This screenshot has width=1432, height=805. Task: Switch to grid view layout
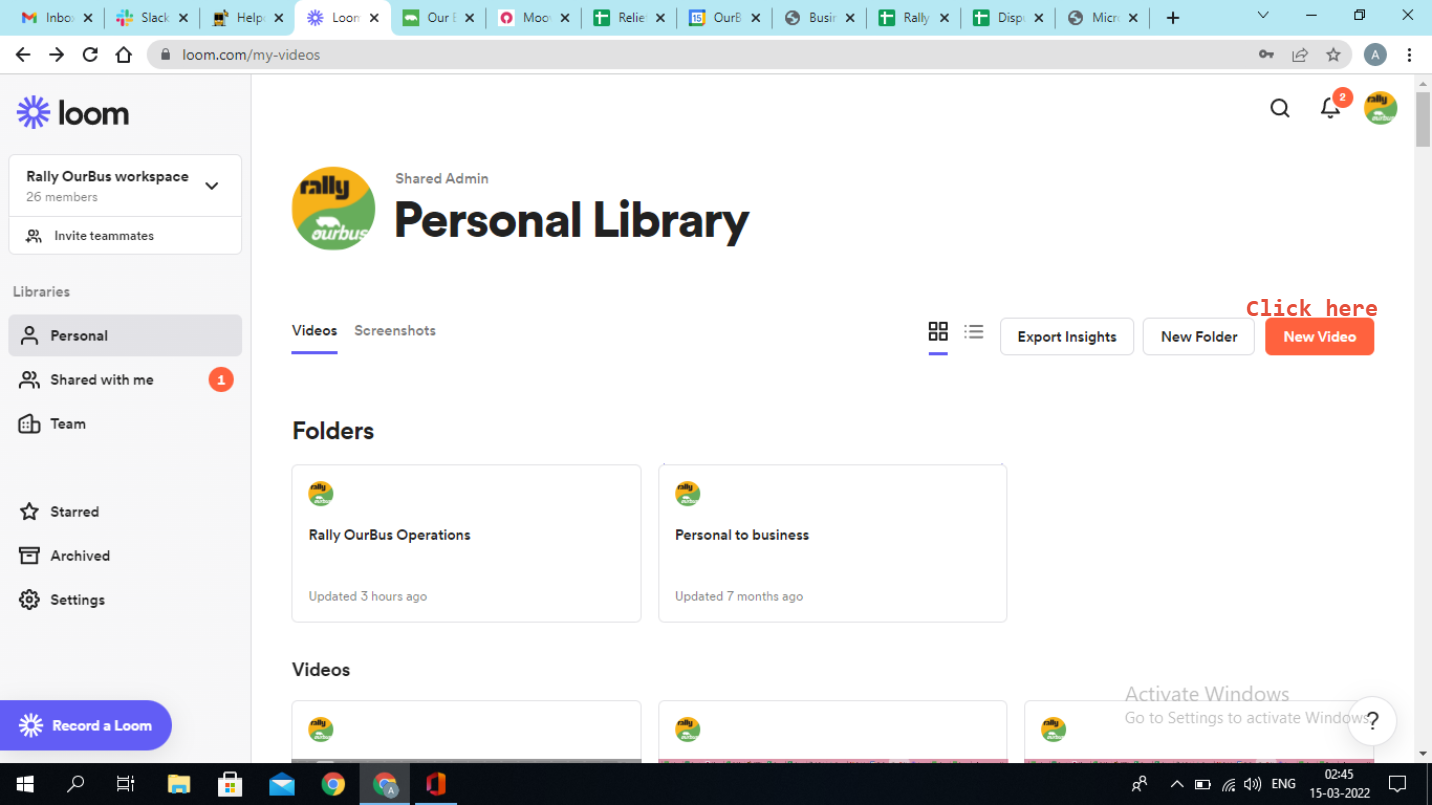point(938,331)
